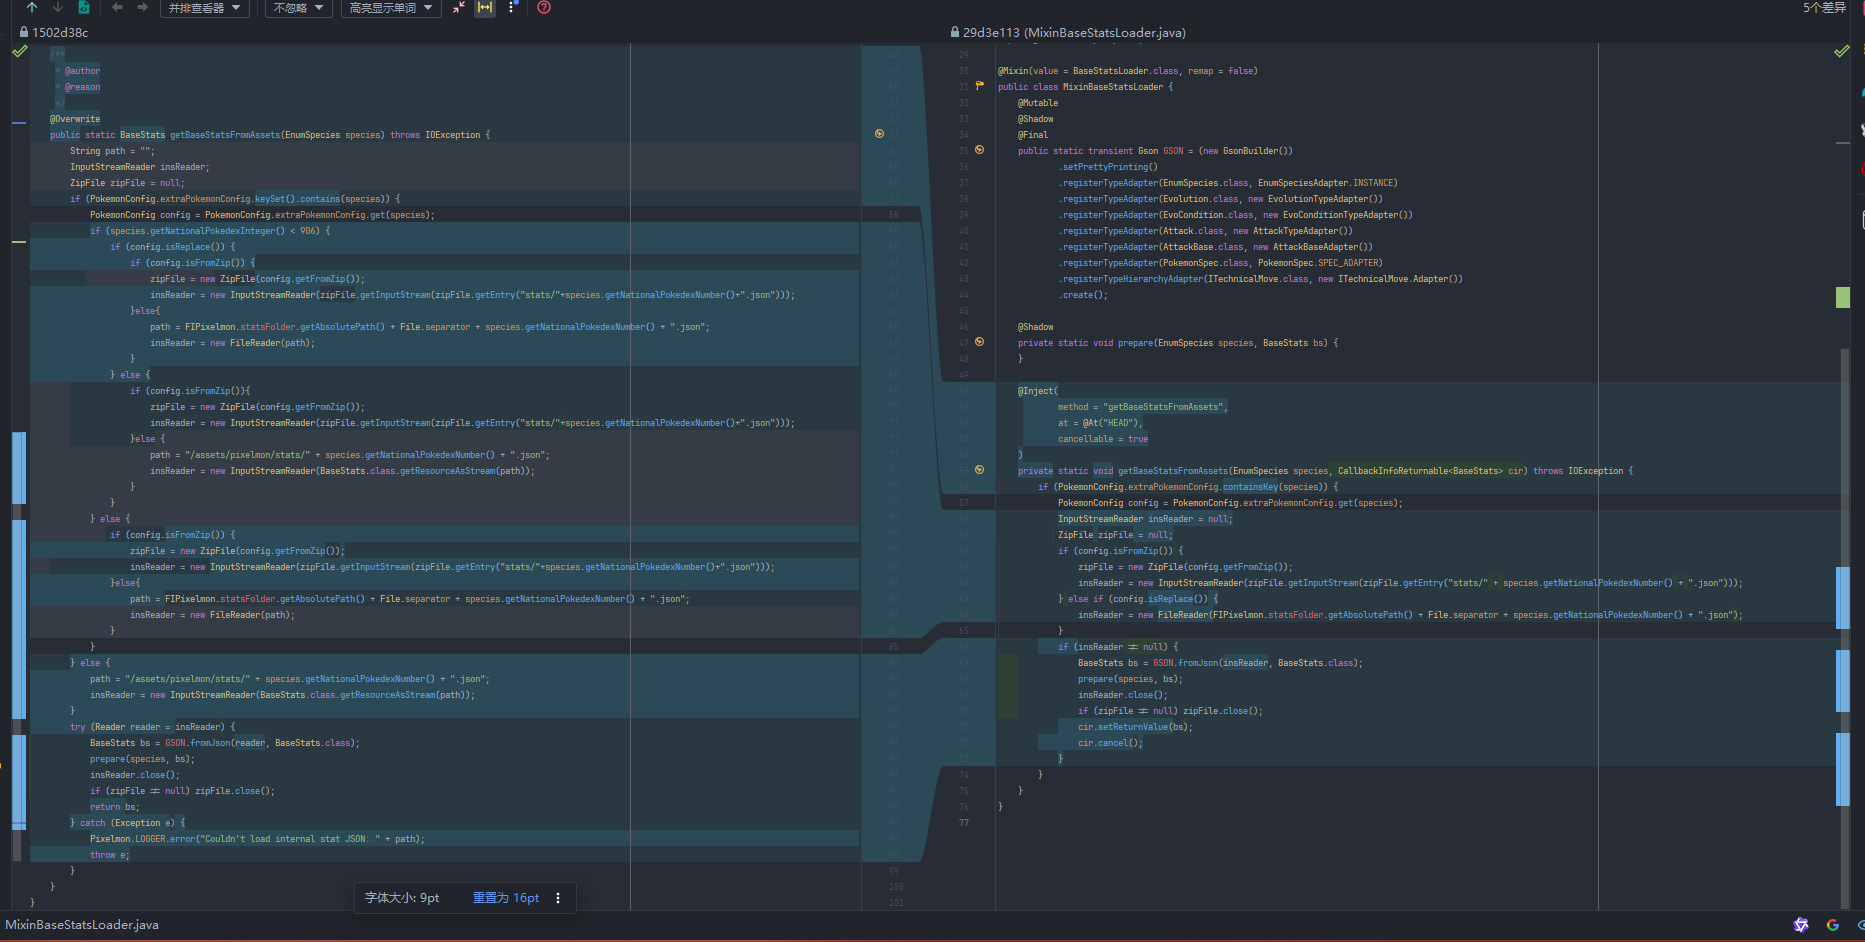Jump to previous difference with up arrow
The width and height of the screenshot is (1865, 942).
click(32, 7)
